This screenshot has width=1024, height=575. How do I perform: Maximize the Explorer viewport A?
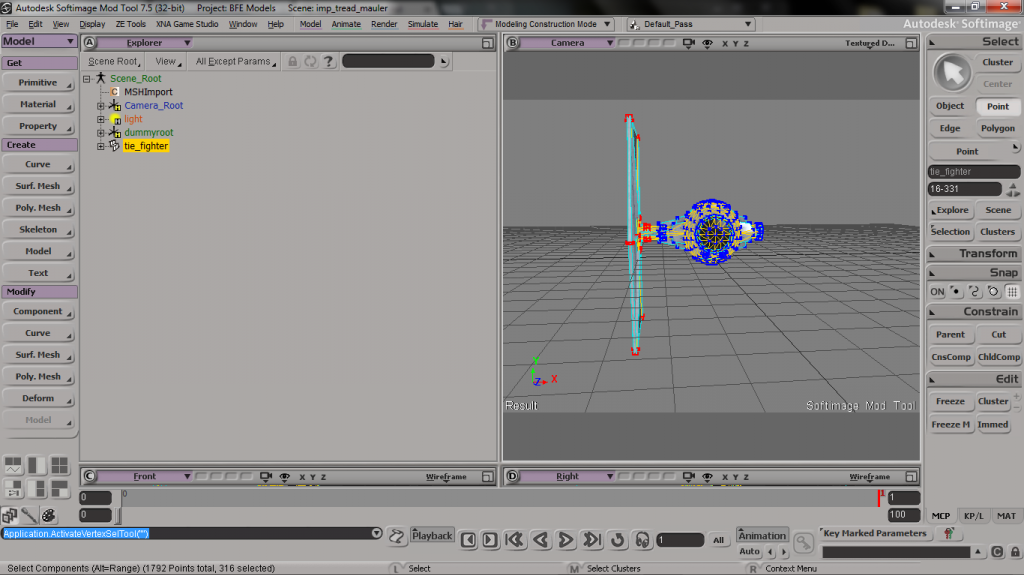click(487, 43)
